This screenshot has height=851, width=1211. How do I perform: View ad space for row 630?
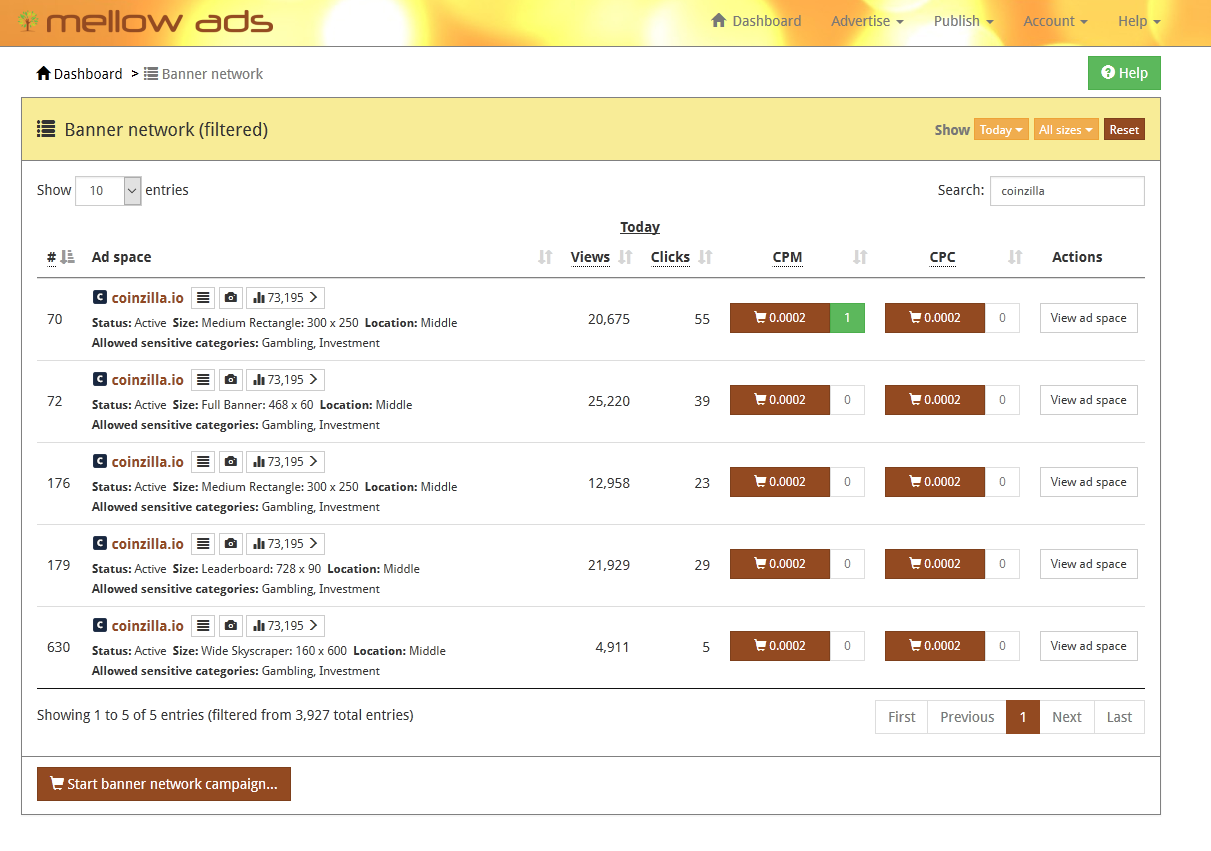[1089, 646]
